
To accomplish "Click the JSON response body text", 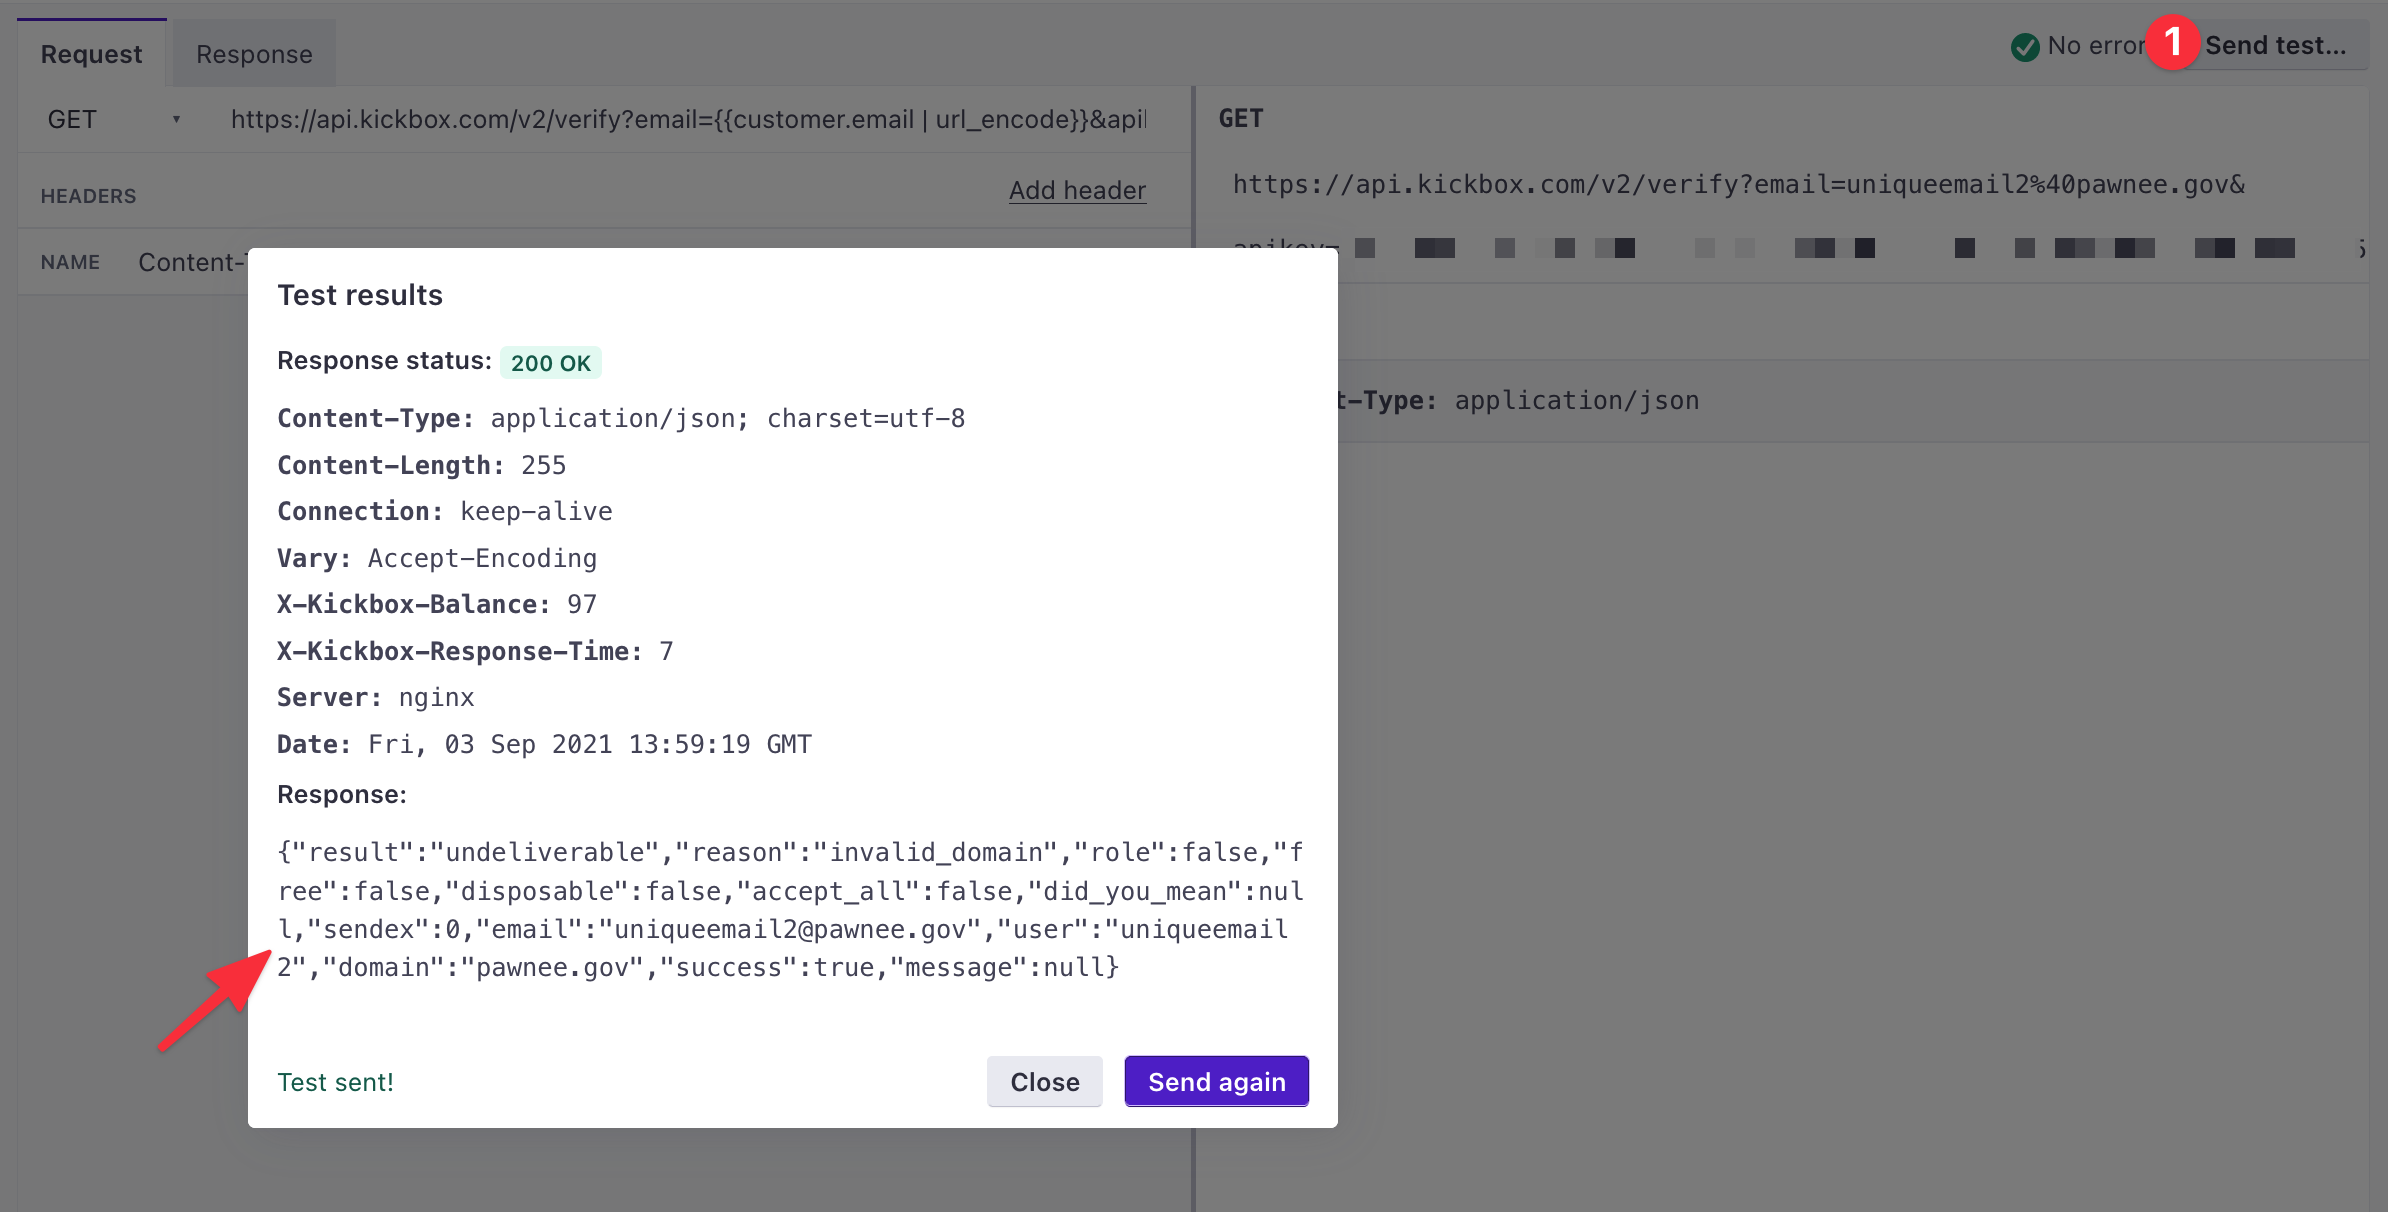I will pos(790,909).
